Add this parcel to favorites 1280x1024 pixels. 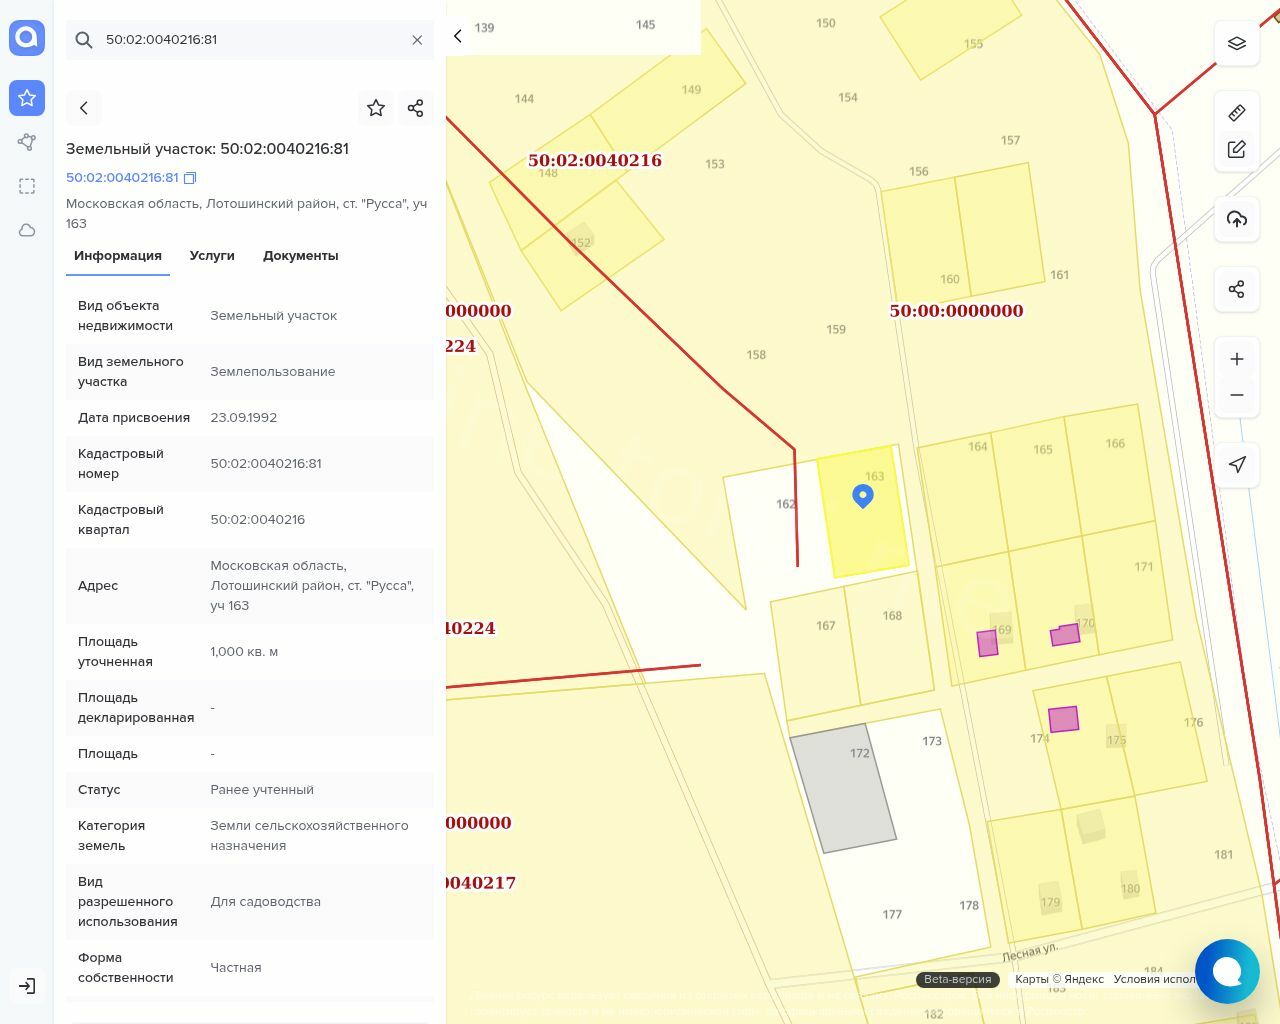[376, 108]
